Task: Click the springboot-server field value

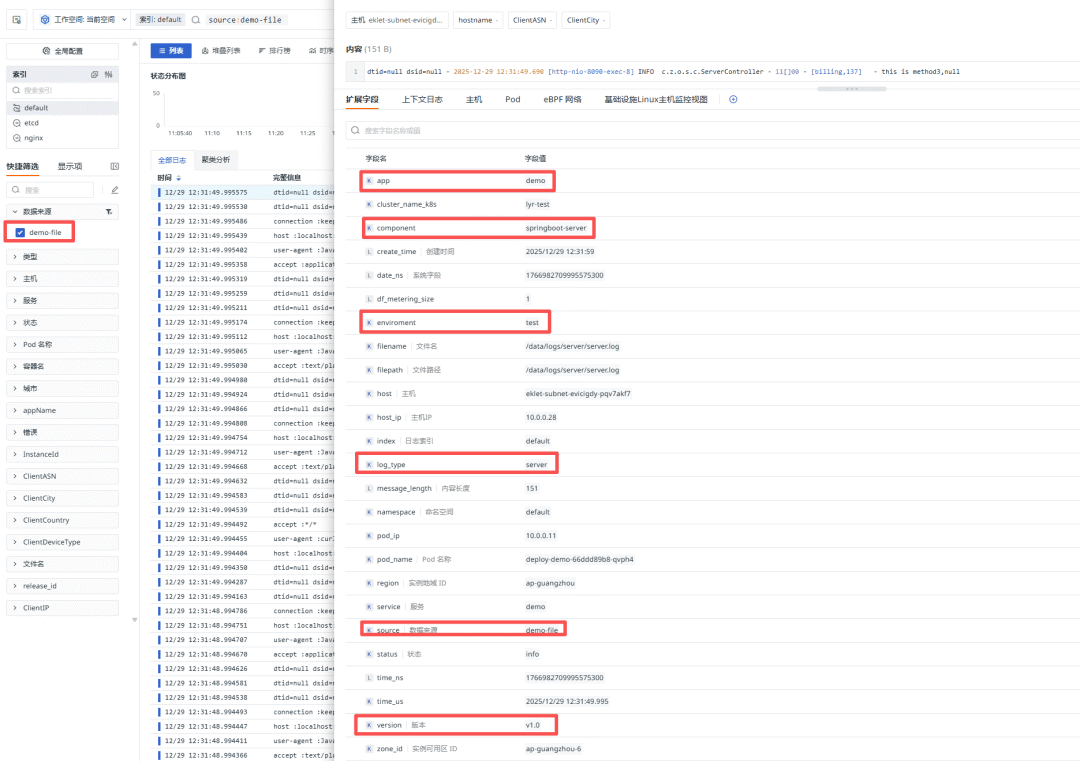Action: click(x=556, y=228)
